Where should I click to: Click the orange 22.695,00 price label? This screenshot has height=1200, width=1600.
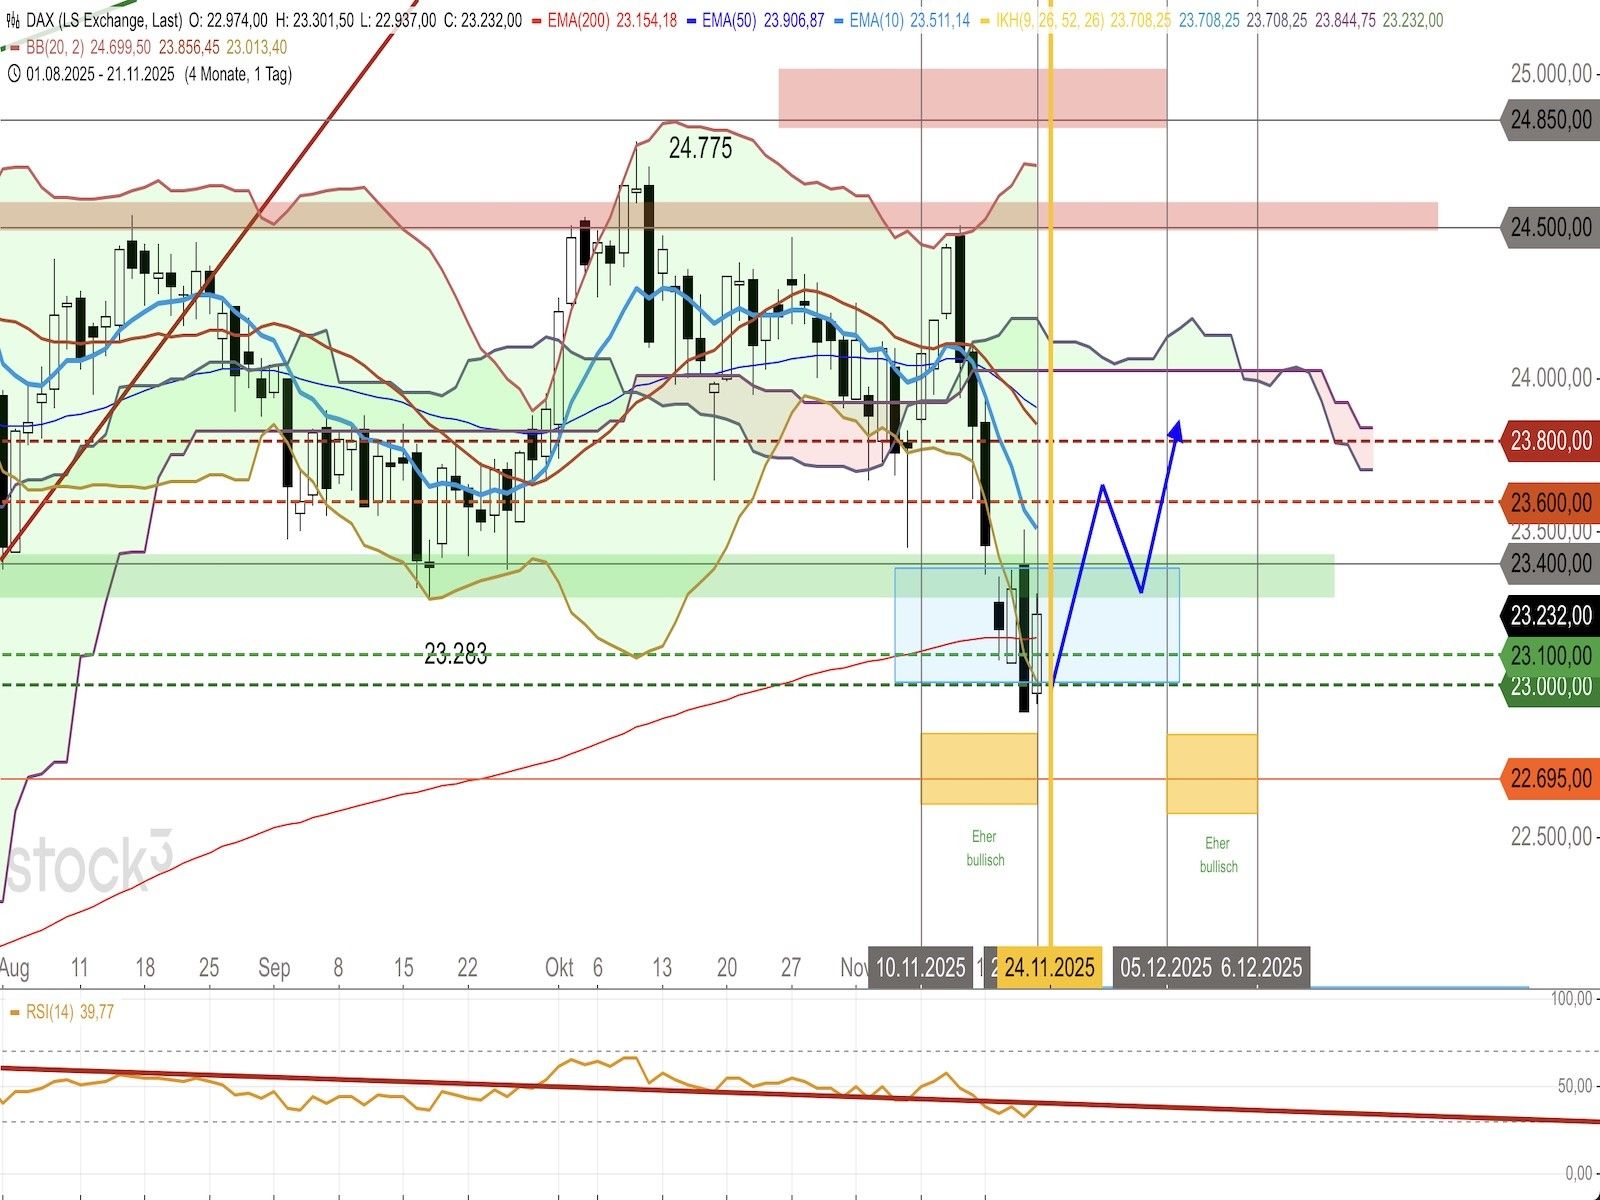[1550, 778]
